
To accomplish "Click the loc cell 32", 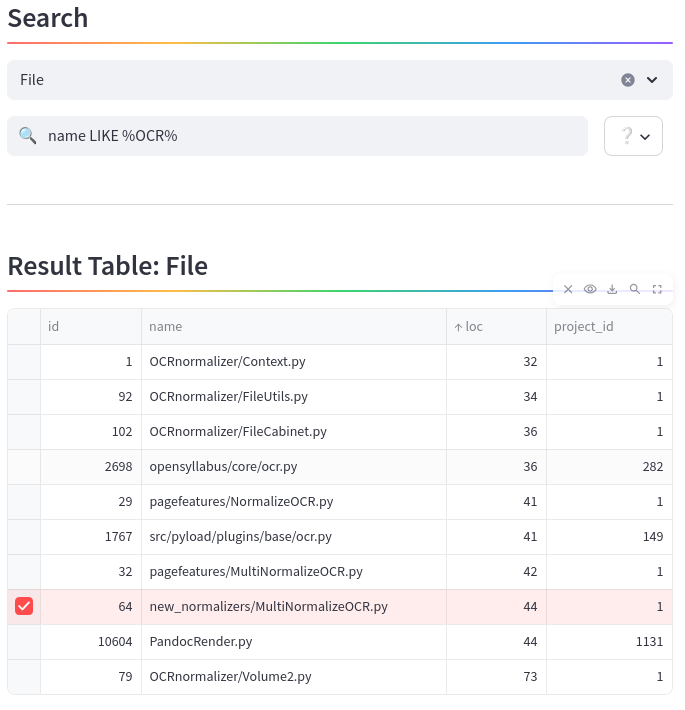I will (496, 362).
